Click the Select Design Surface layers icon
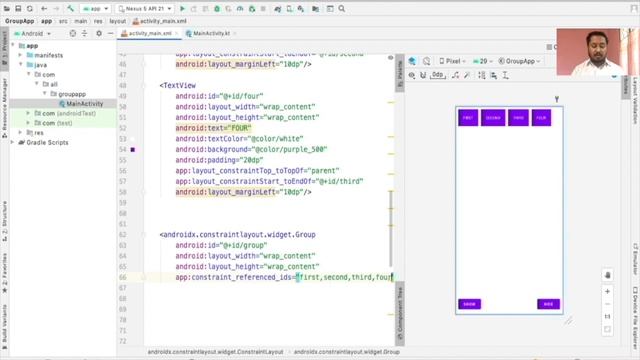 pos(412,61)
